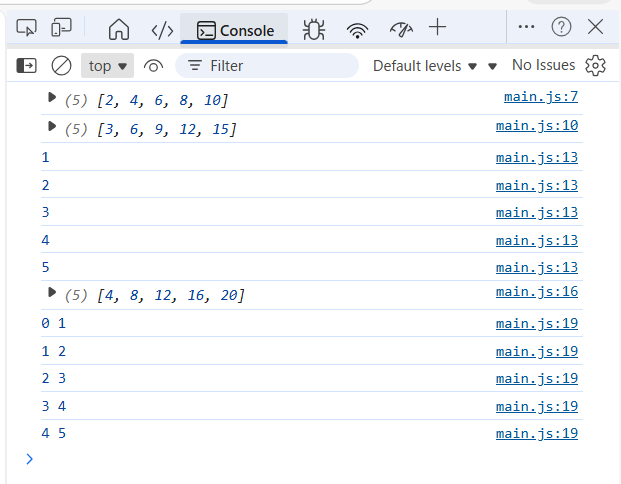Image resolution: width=621 pixels, height=484 pixels.
Task: Open the Sources bug icon panel
Action: 314,29
